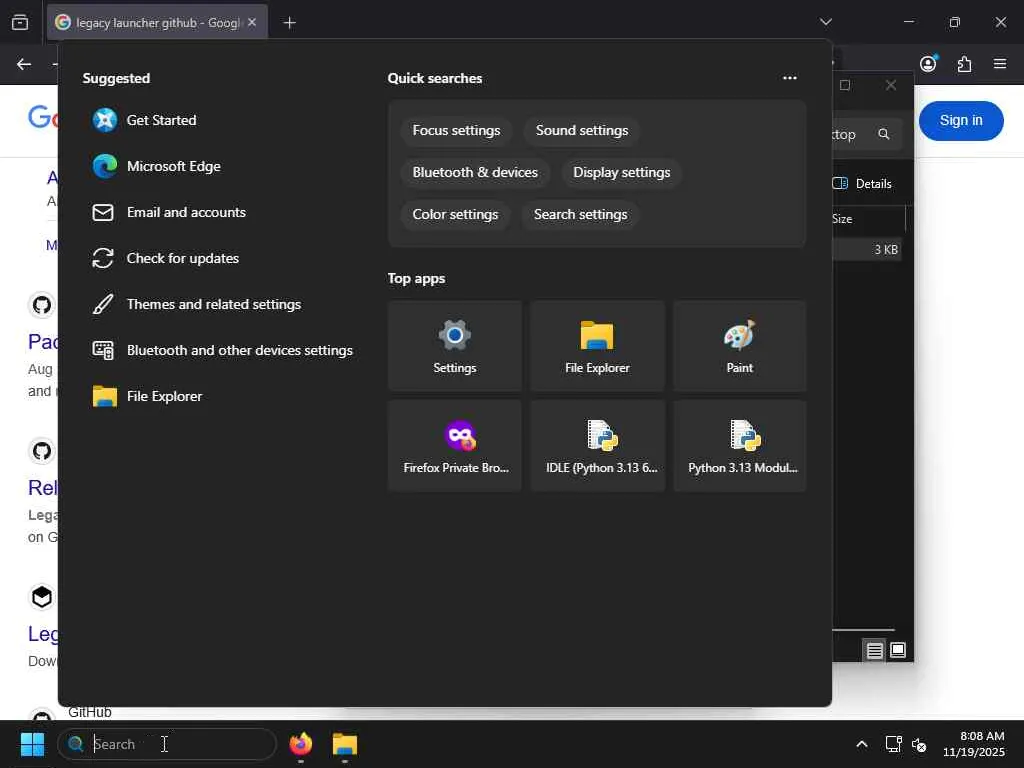Select Display settings quick search
This screenshot has height=768, width=1024.
(621, 172)
